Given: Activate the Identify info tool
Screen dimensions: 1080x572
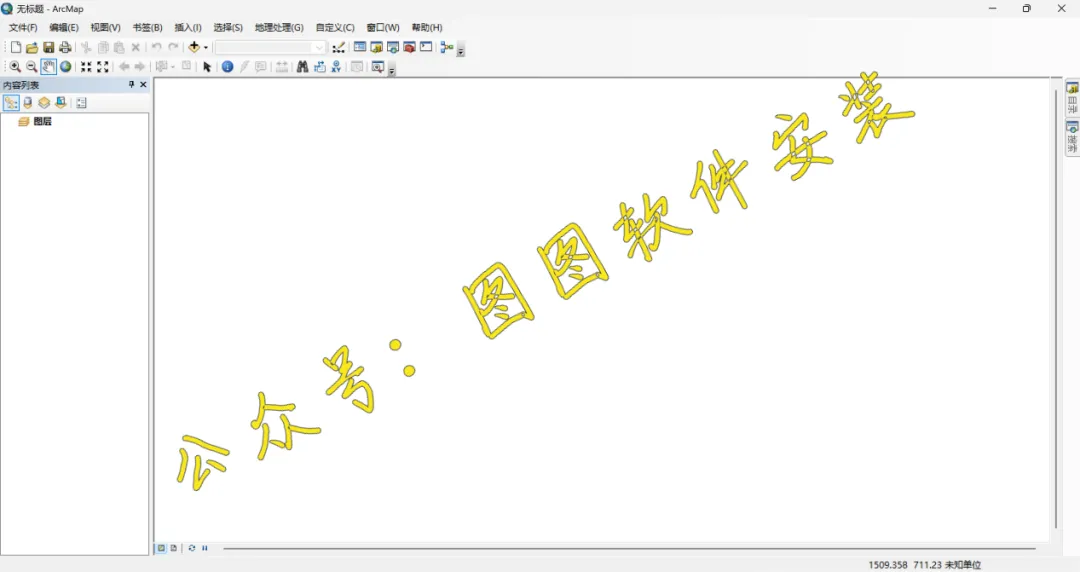Looking at the screenshot, I should pos(227,67).
